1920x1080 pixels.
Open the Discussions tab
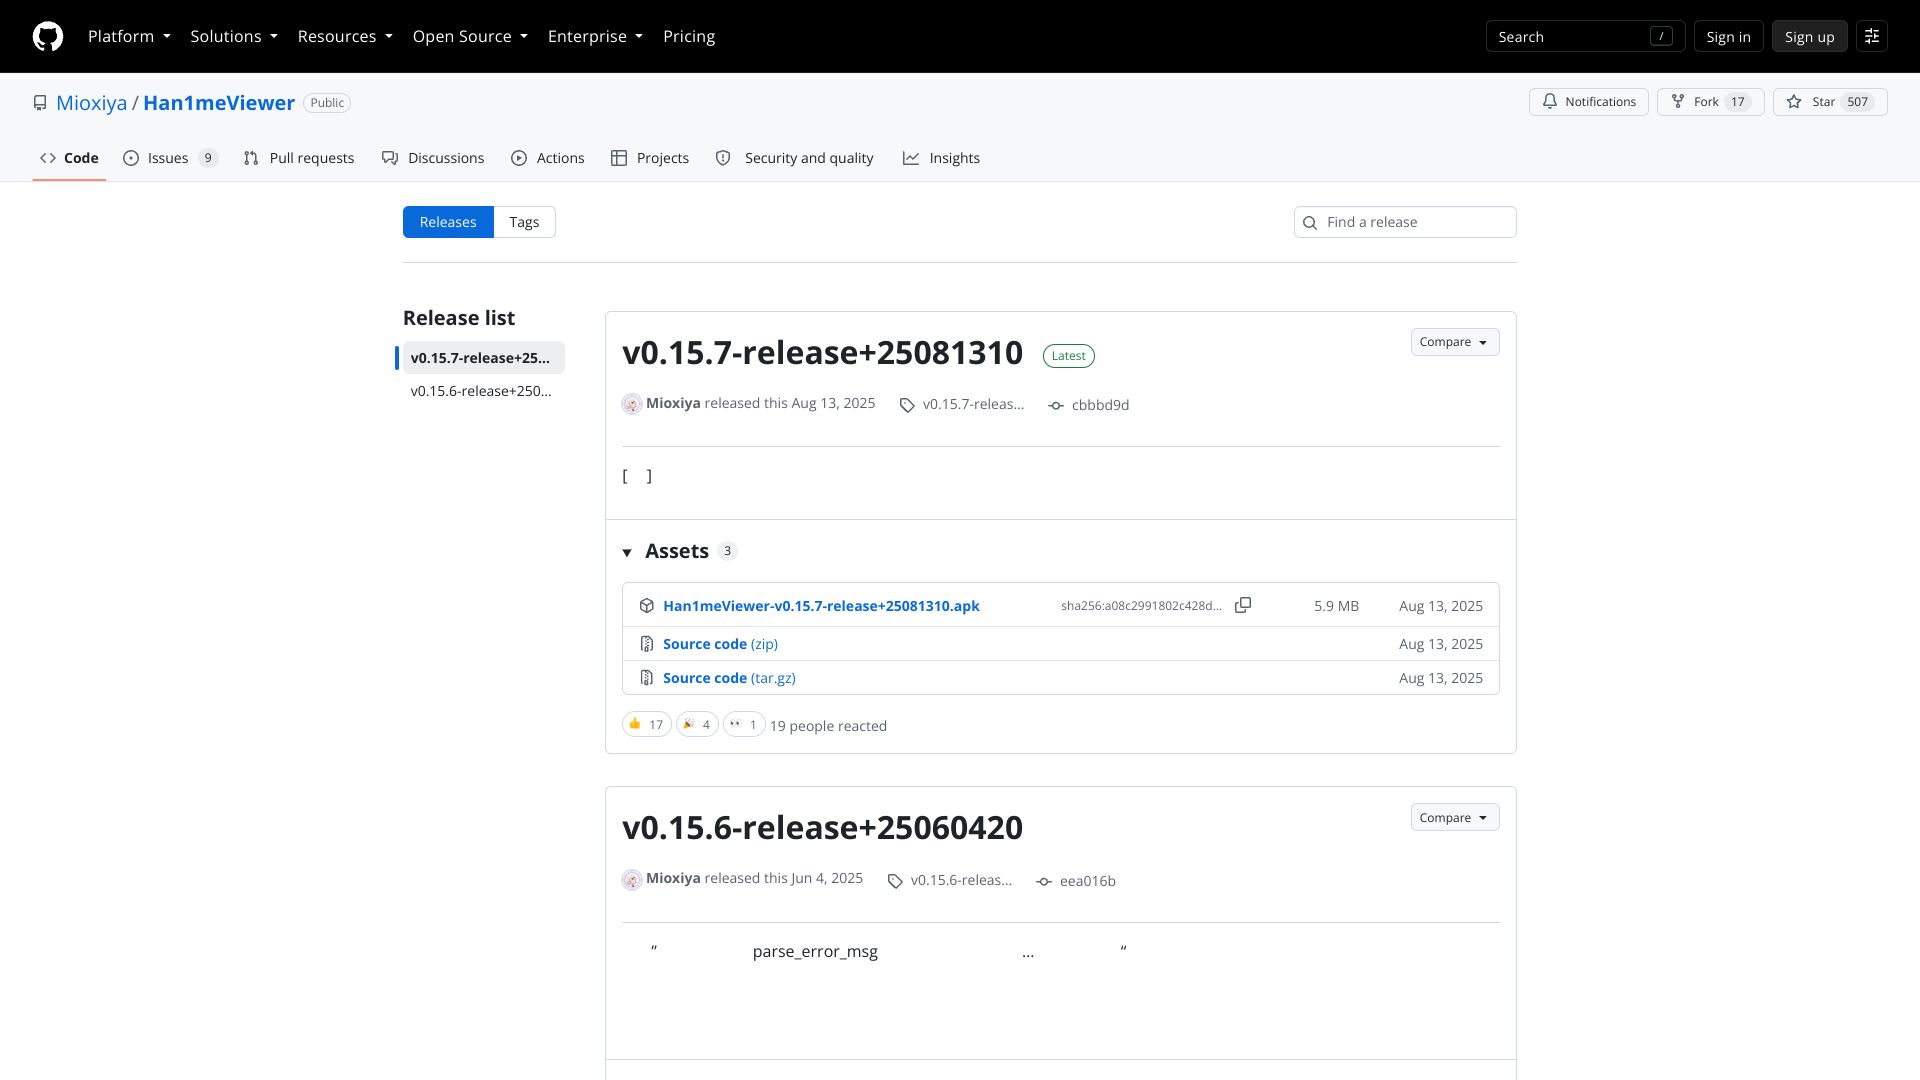pyautogui.click(x=433, y=158)
